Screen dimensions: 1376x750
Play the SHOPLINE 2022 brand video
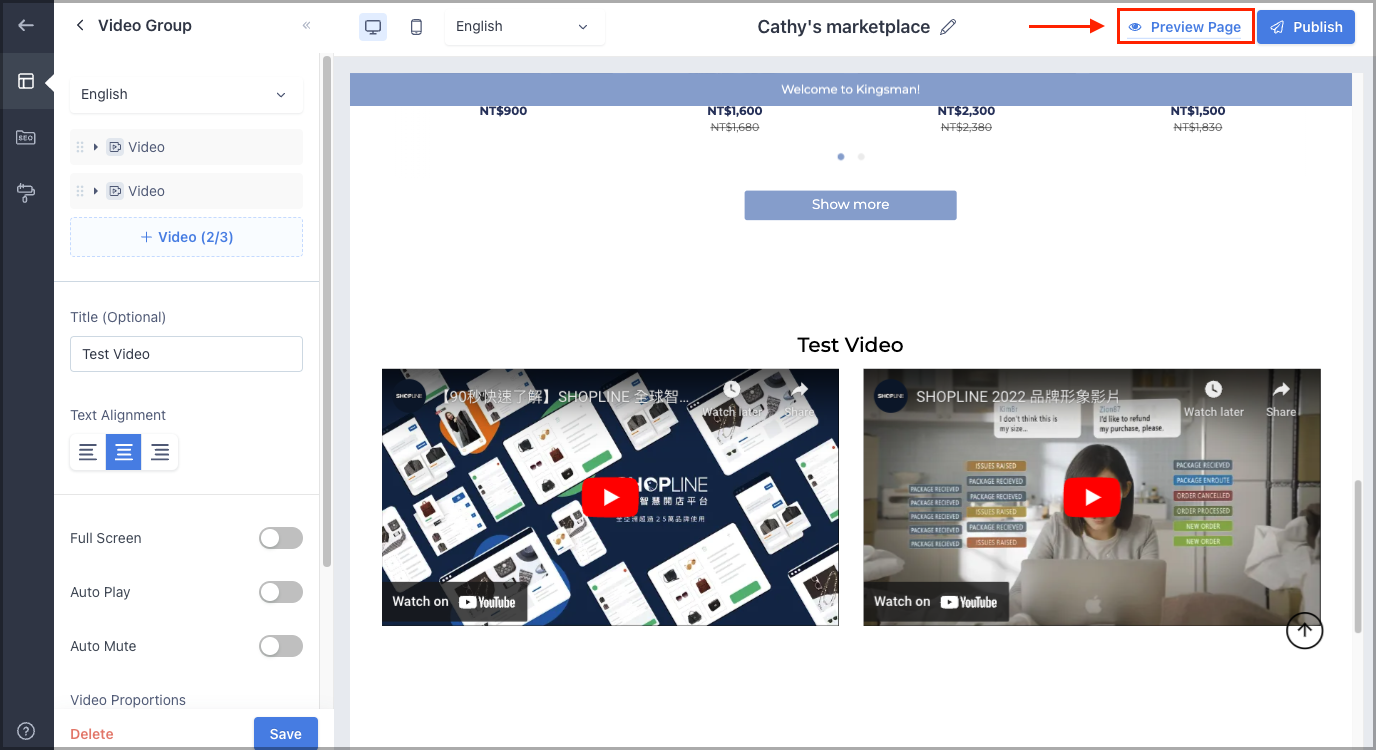pos(1092,498)
